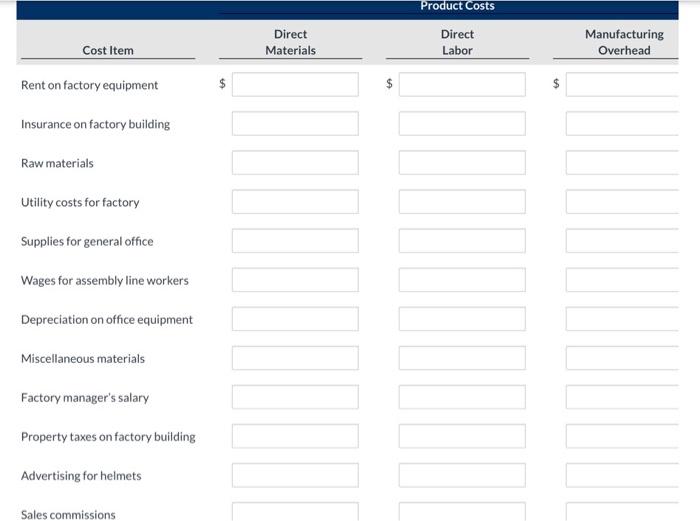Image resolution: width=700 pixels, height=521 pixels.
Task: Click the 'Direct Materials' column header
Action: (291, 42)
